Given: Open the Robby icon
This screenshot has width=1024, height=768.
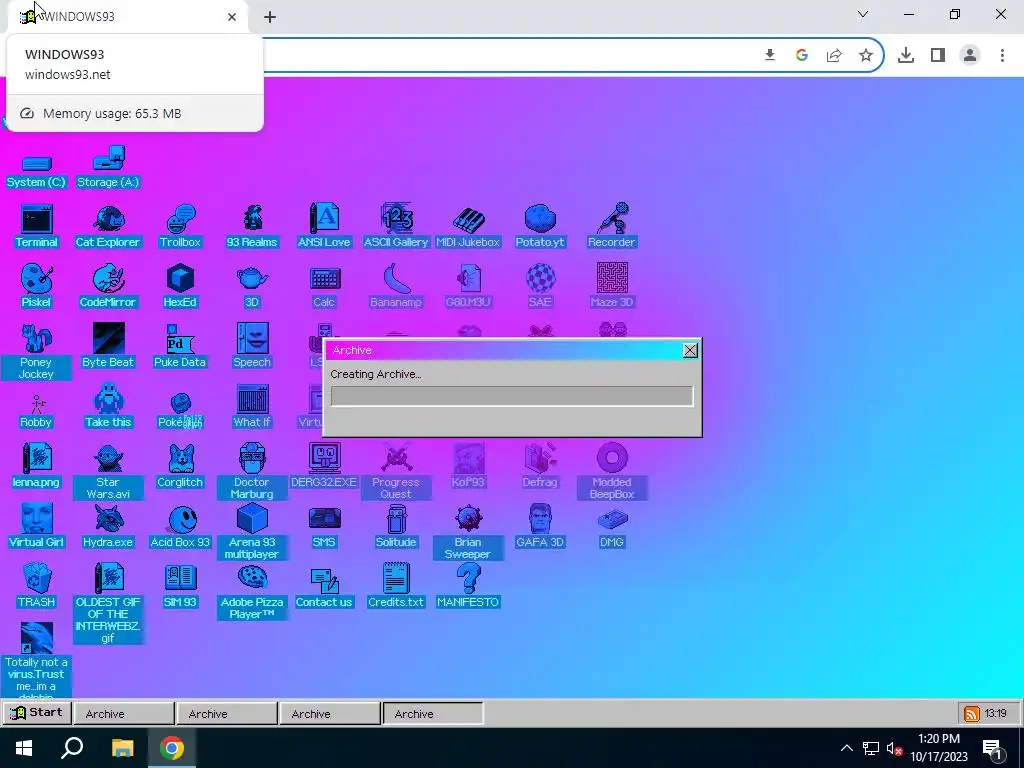Looking at the screenshot, I should pos(37,411).
